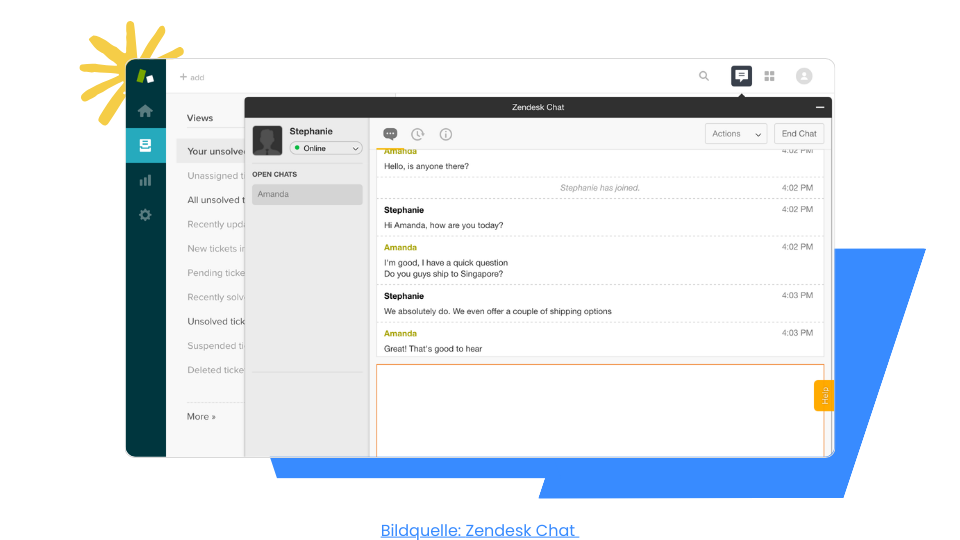Click inside the chat message input box
The image size is (960, 540).
pyautogui.click(x=600, y=410)
